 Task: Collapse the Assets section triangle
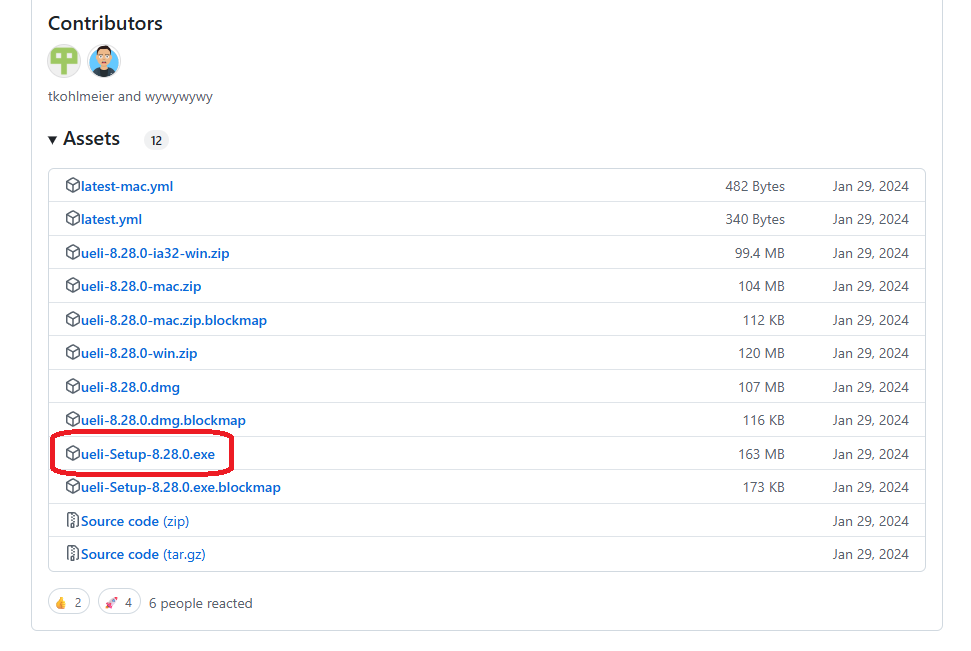tap(53, 140)
